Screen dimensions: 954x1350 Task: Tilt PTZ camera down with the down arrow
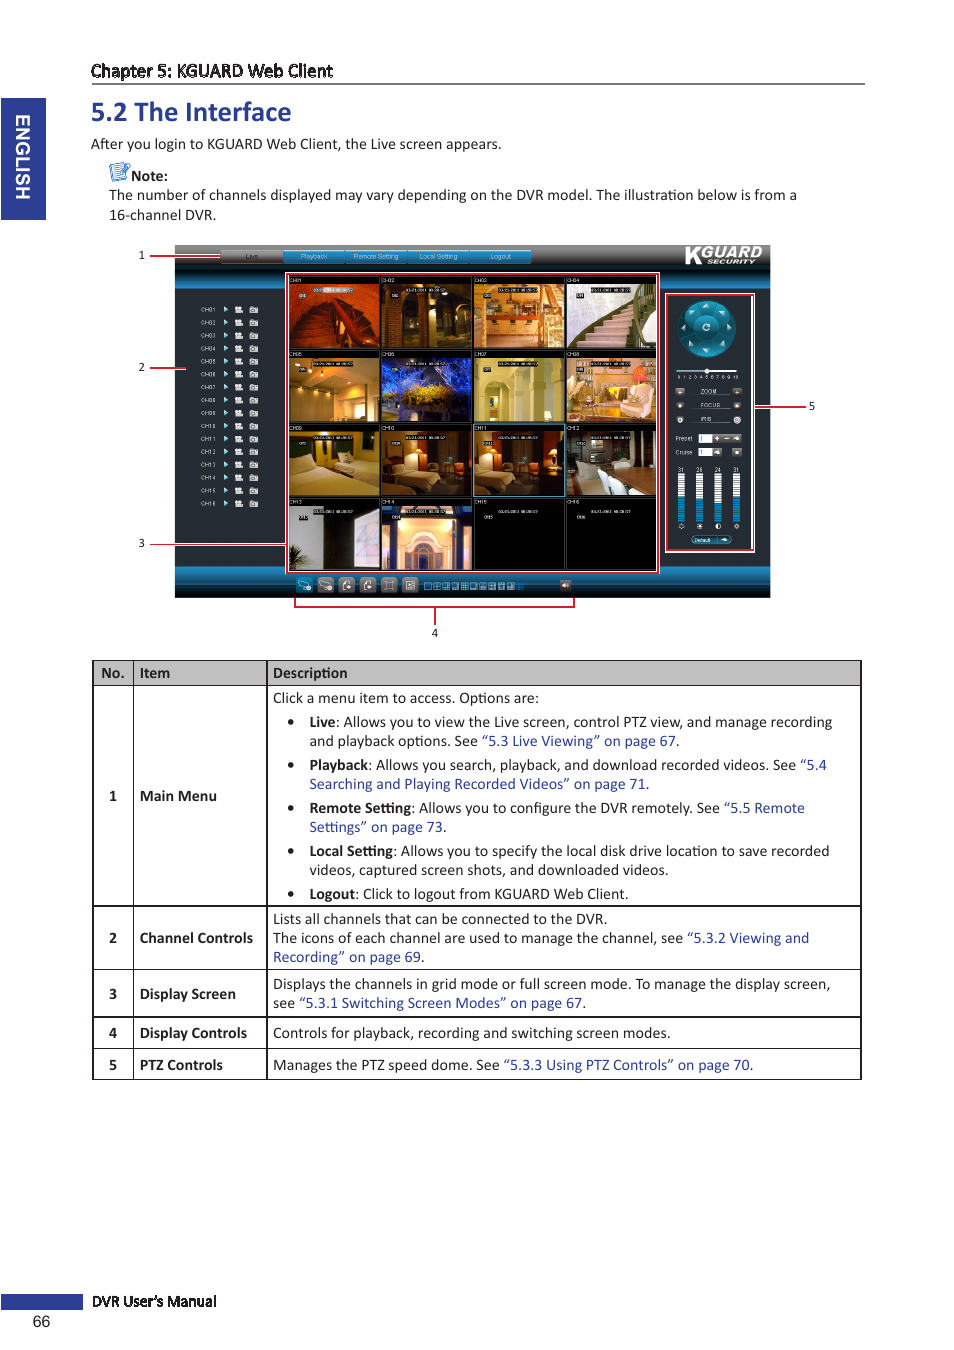[x=706, y=350]
